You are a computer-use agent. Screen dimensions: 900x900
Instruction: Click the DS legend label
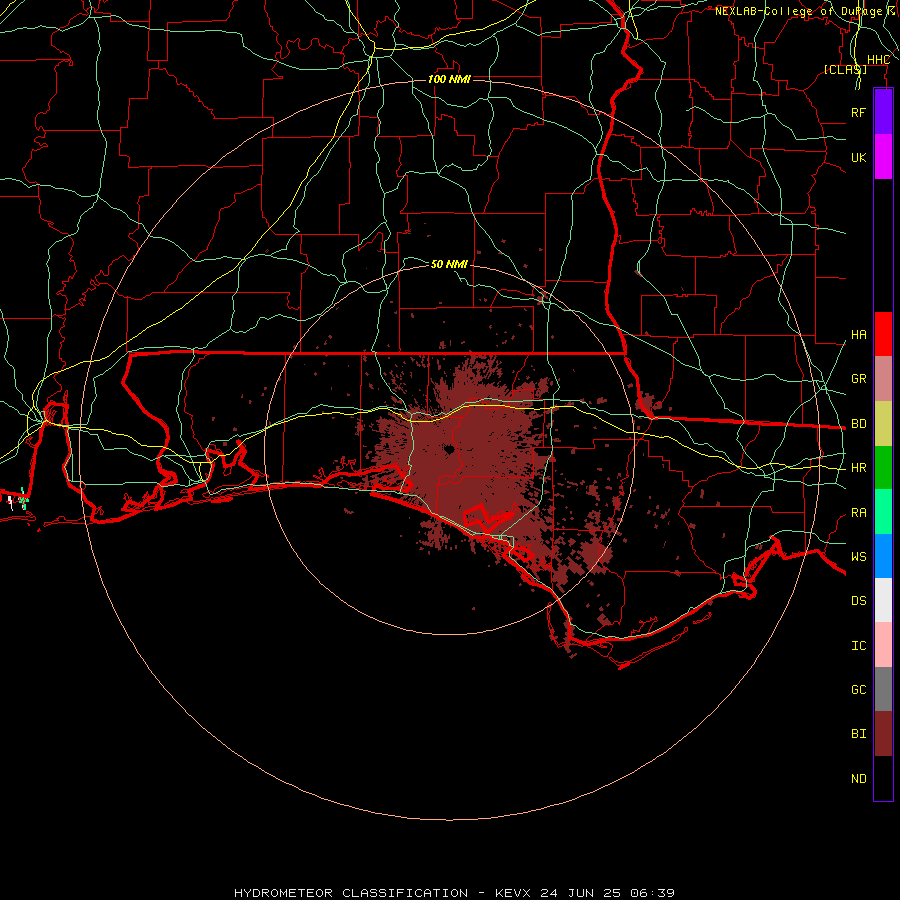pos(858,601)
